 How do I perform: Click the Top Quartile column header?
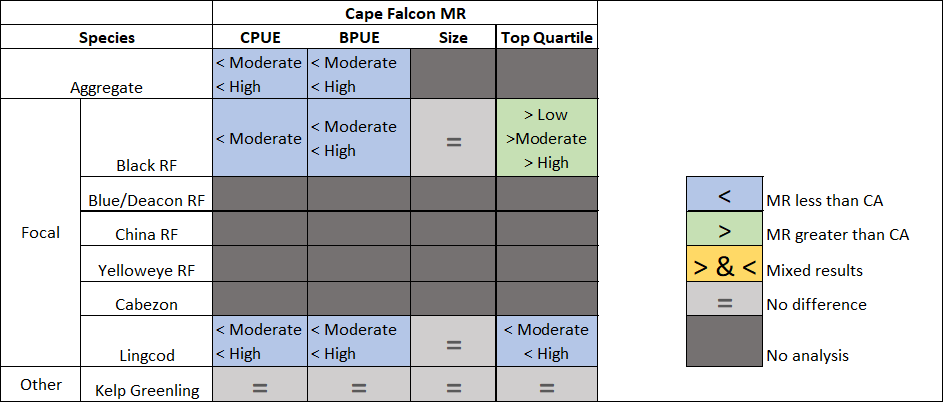tap(547, 38)
